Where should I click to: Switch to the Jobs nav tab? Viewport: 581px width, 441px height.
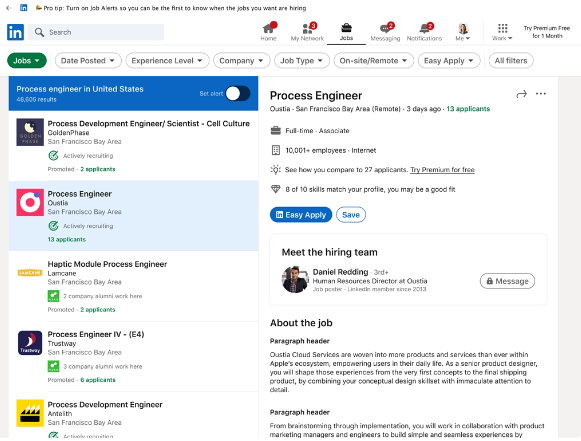click(346, 32)
